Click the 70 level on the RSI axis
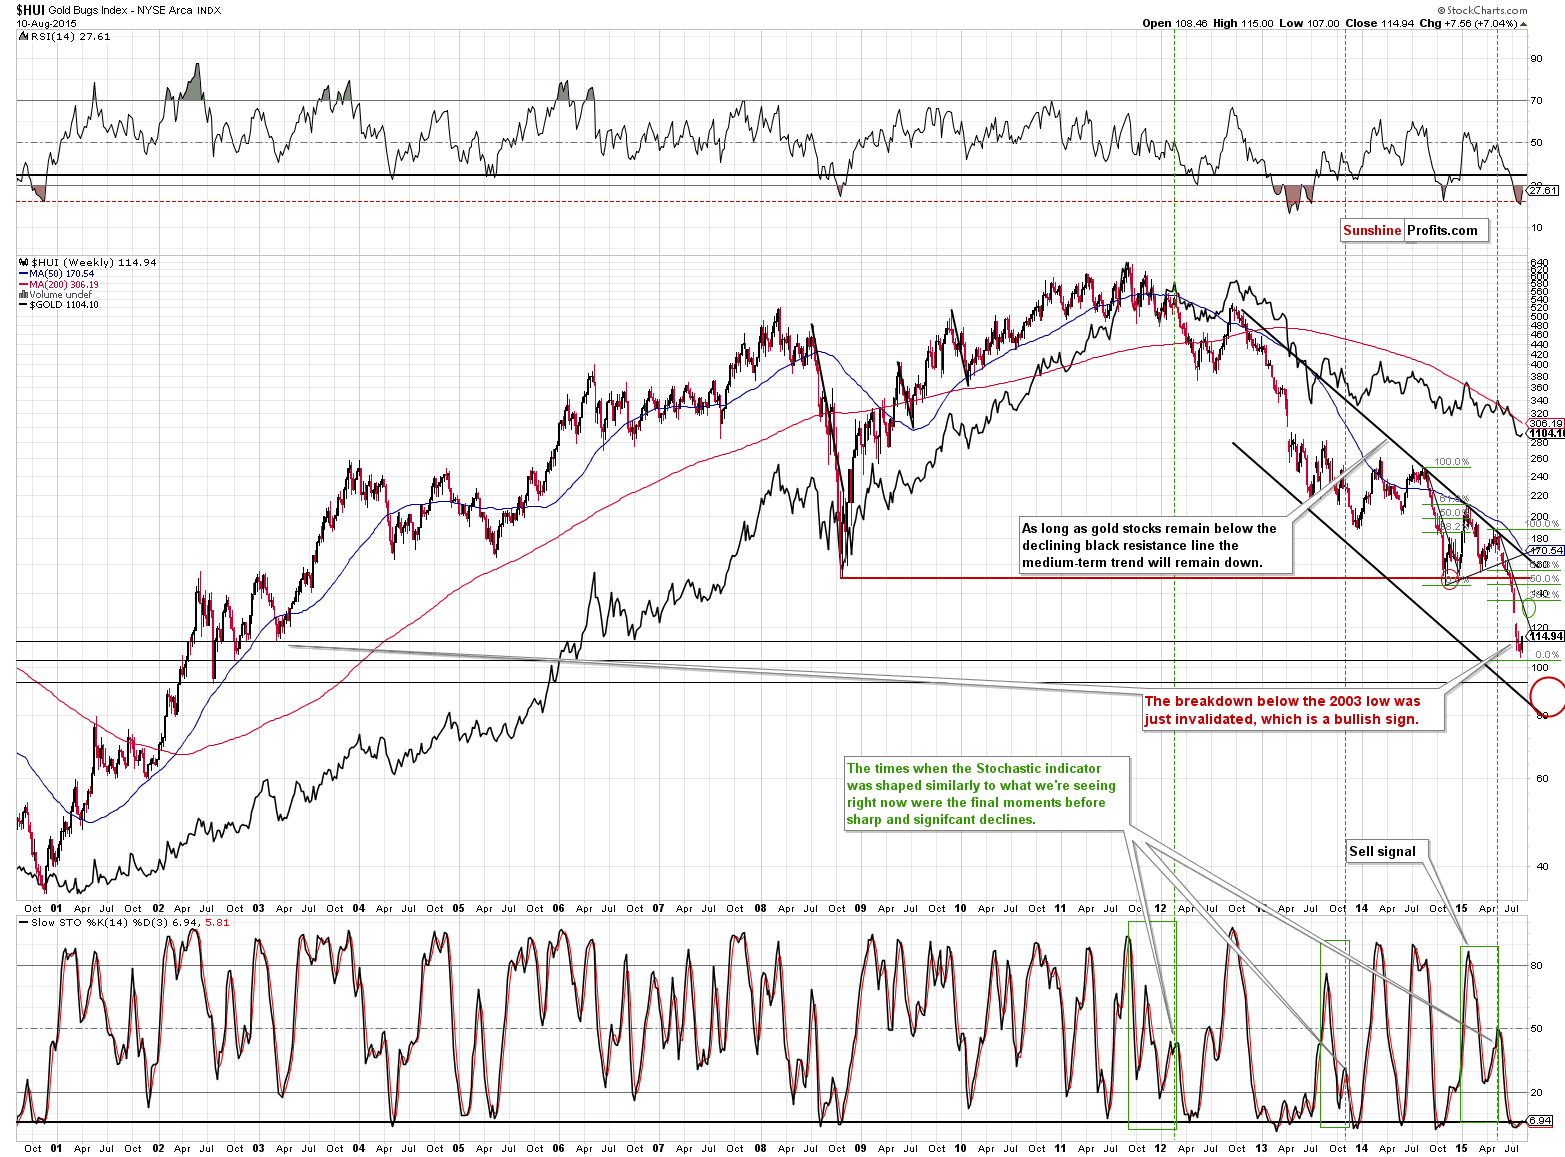Screen dimensions: 1565x1157 pyautogui.click(x=1536, y=100)
